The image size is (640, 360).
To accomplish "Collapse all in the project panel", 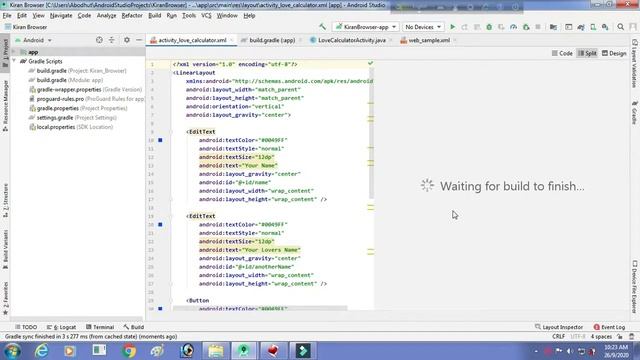I will [111, 40].
